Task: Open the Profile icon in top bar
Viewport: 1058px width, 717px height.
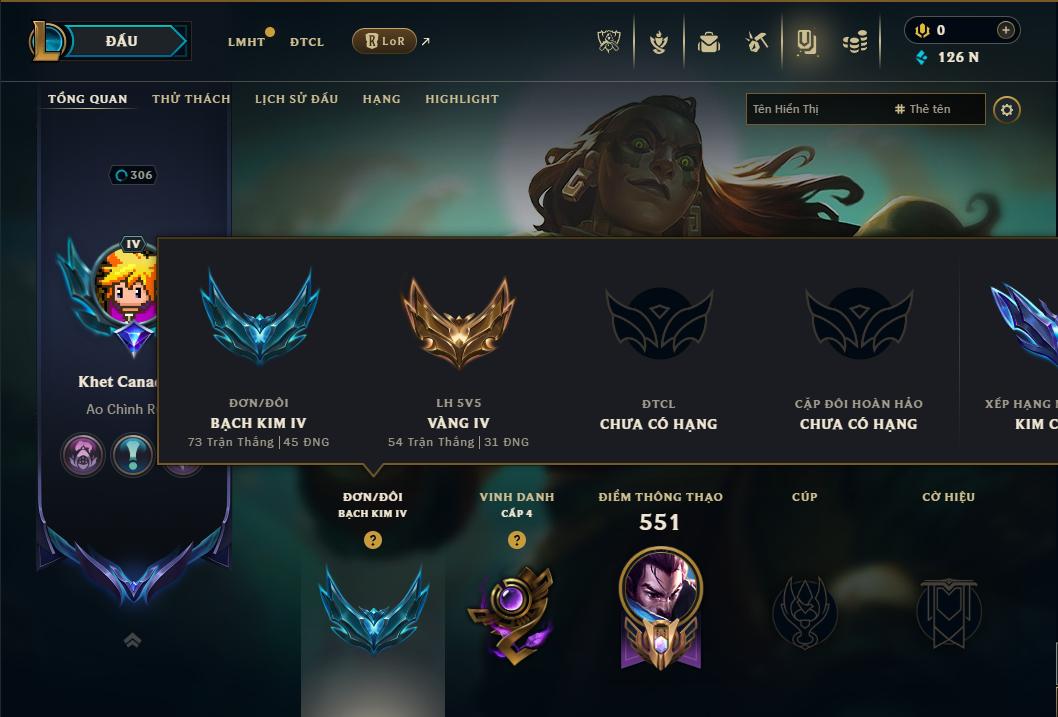Action: 806,42
